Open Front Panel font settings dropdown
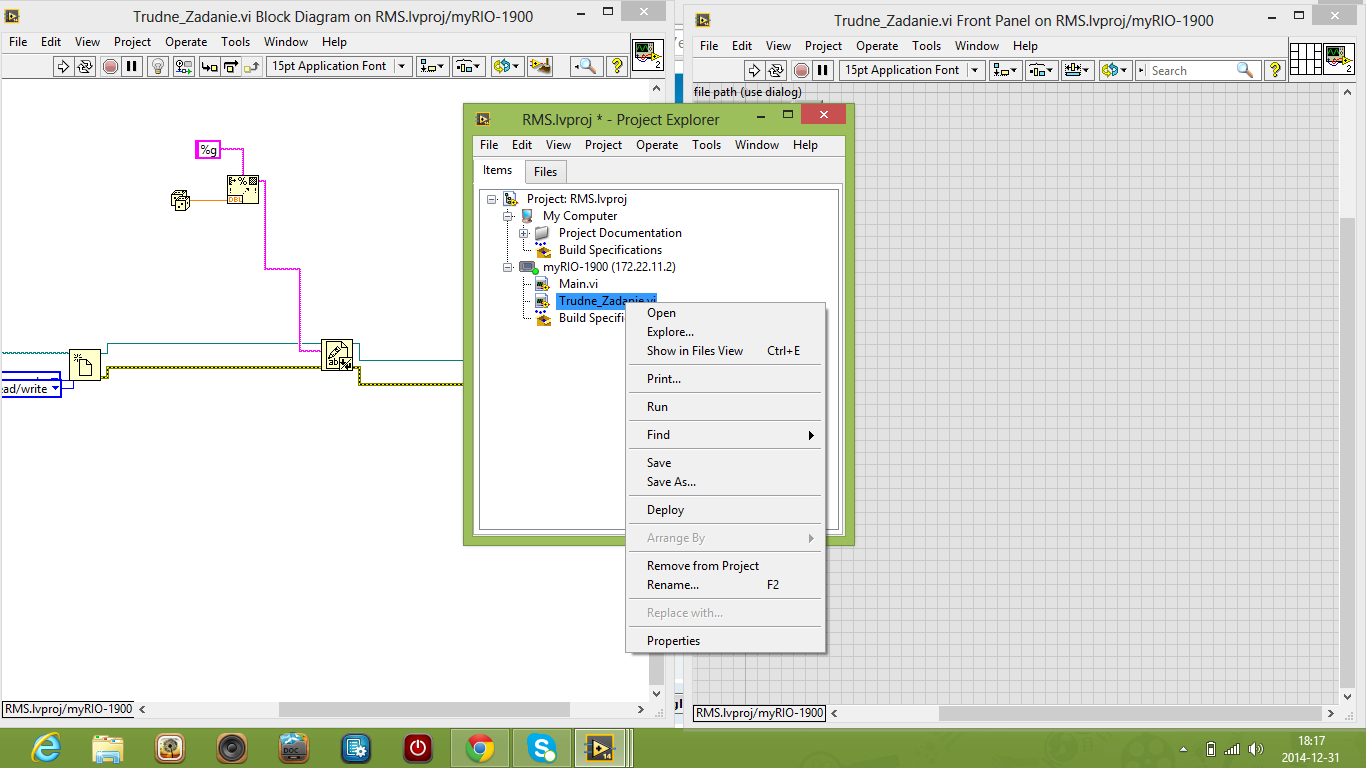Viewport: 1366px width, 768px height. point(912,70)
